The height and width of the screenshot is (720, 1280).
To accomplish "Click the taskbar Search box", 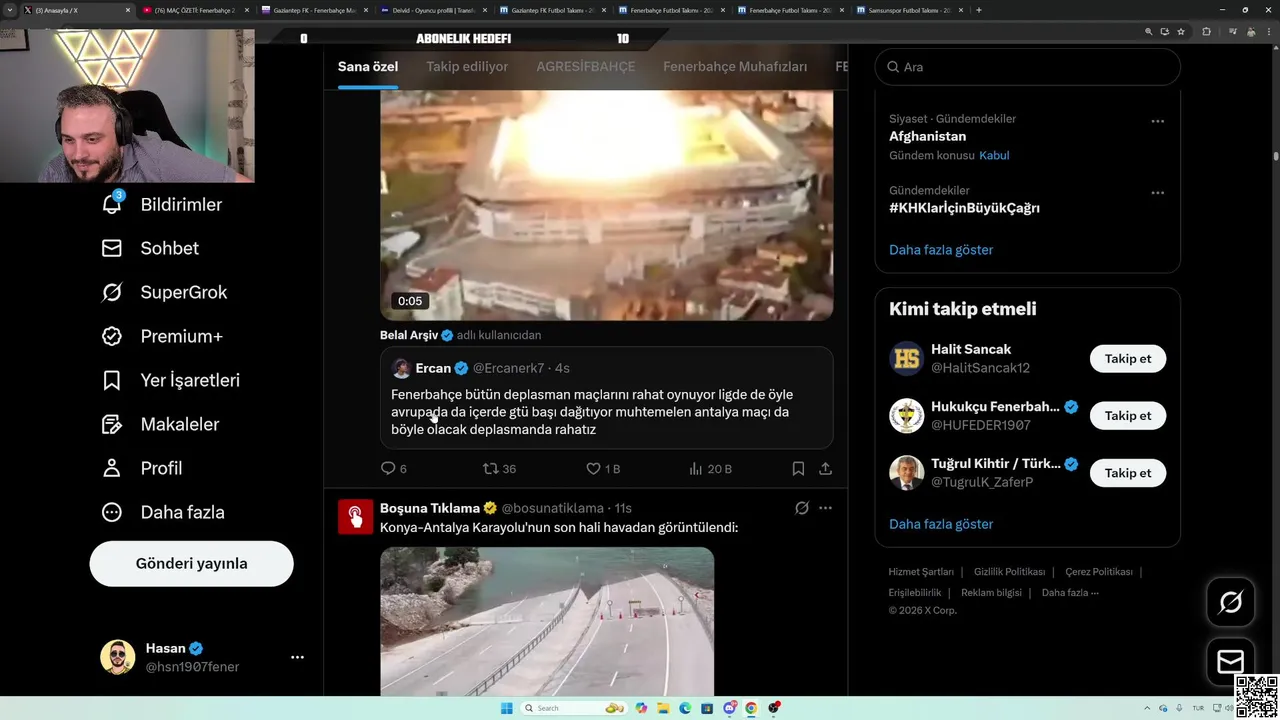I will 574,708.
